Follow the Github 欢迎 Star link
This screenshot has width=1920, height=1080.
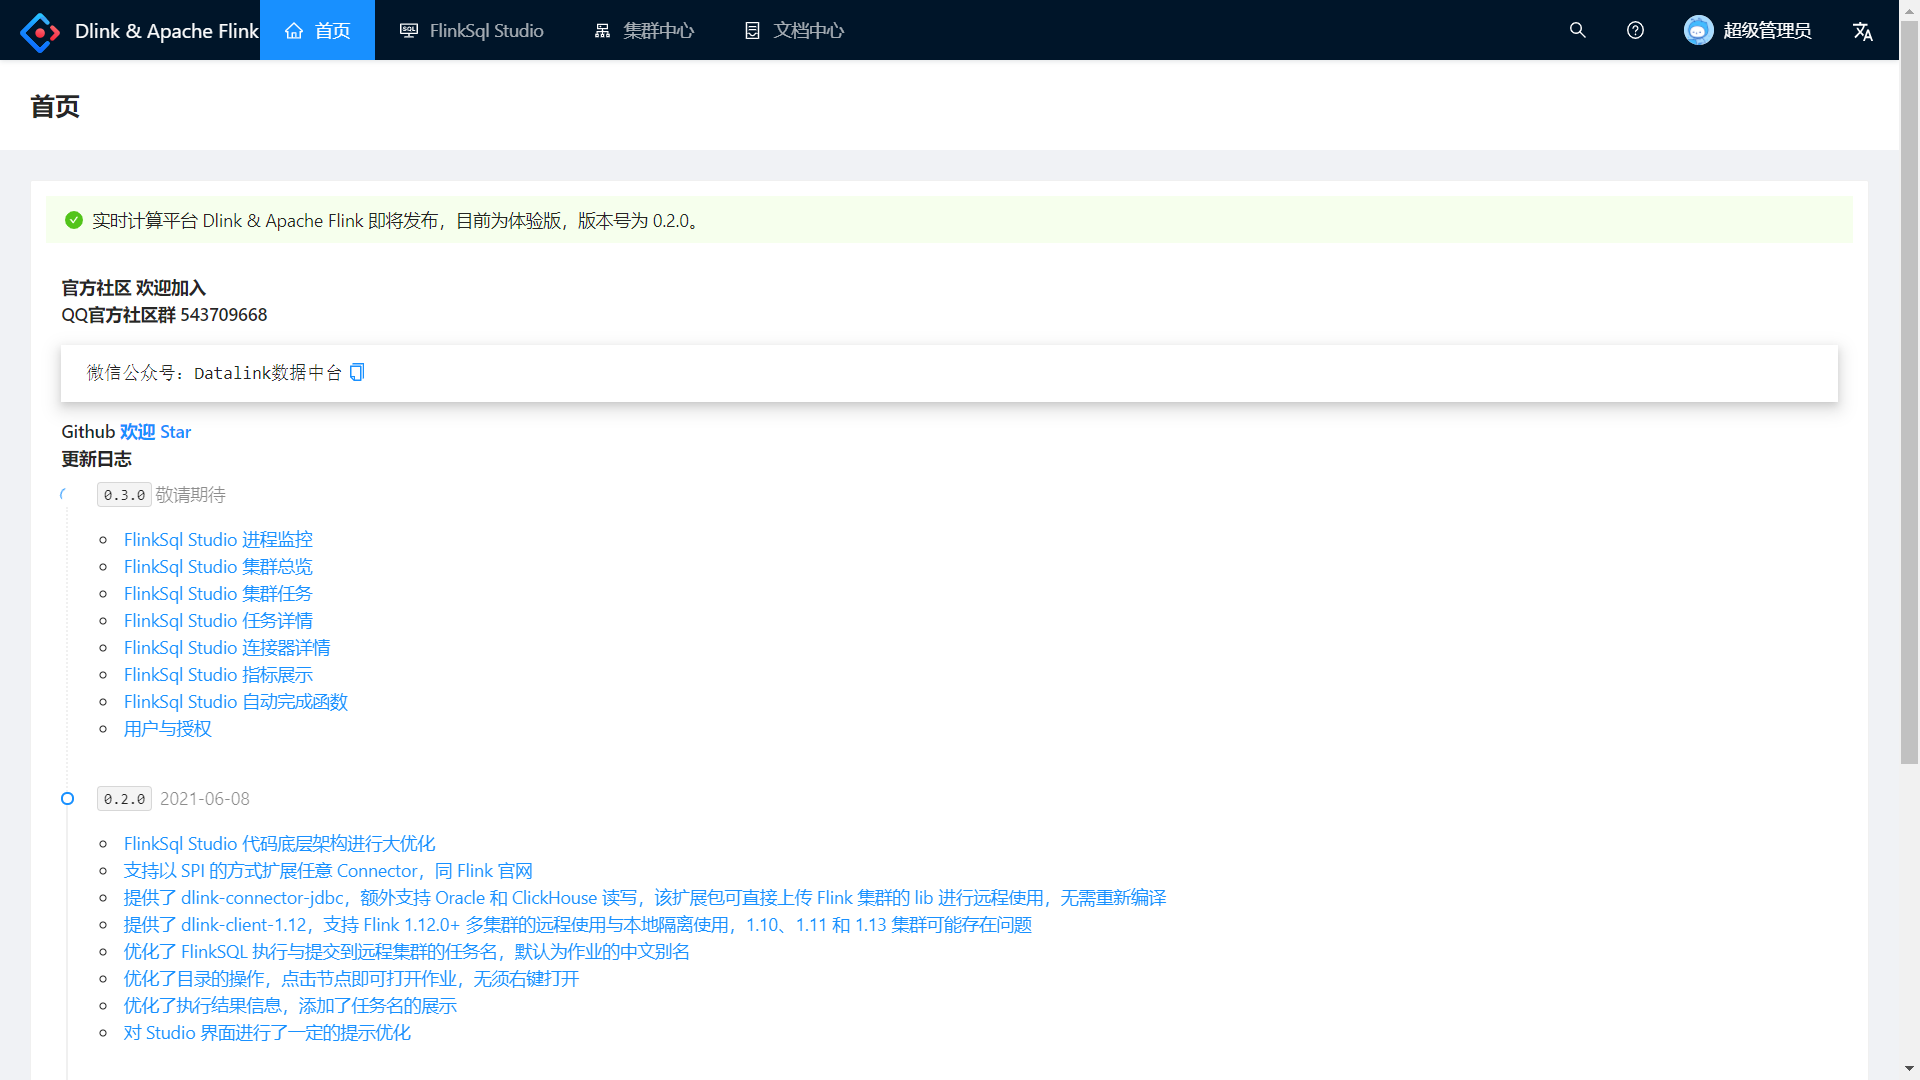[x=155, y=431]
